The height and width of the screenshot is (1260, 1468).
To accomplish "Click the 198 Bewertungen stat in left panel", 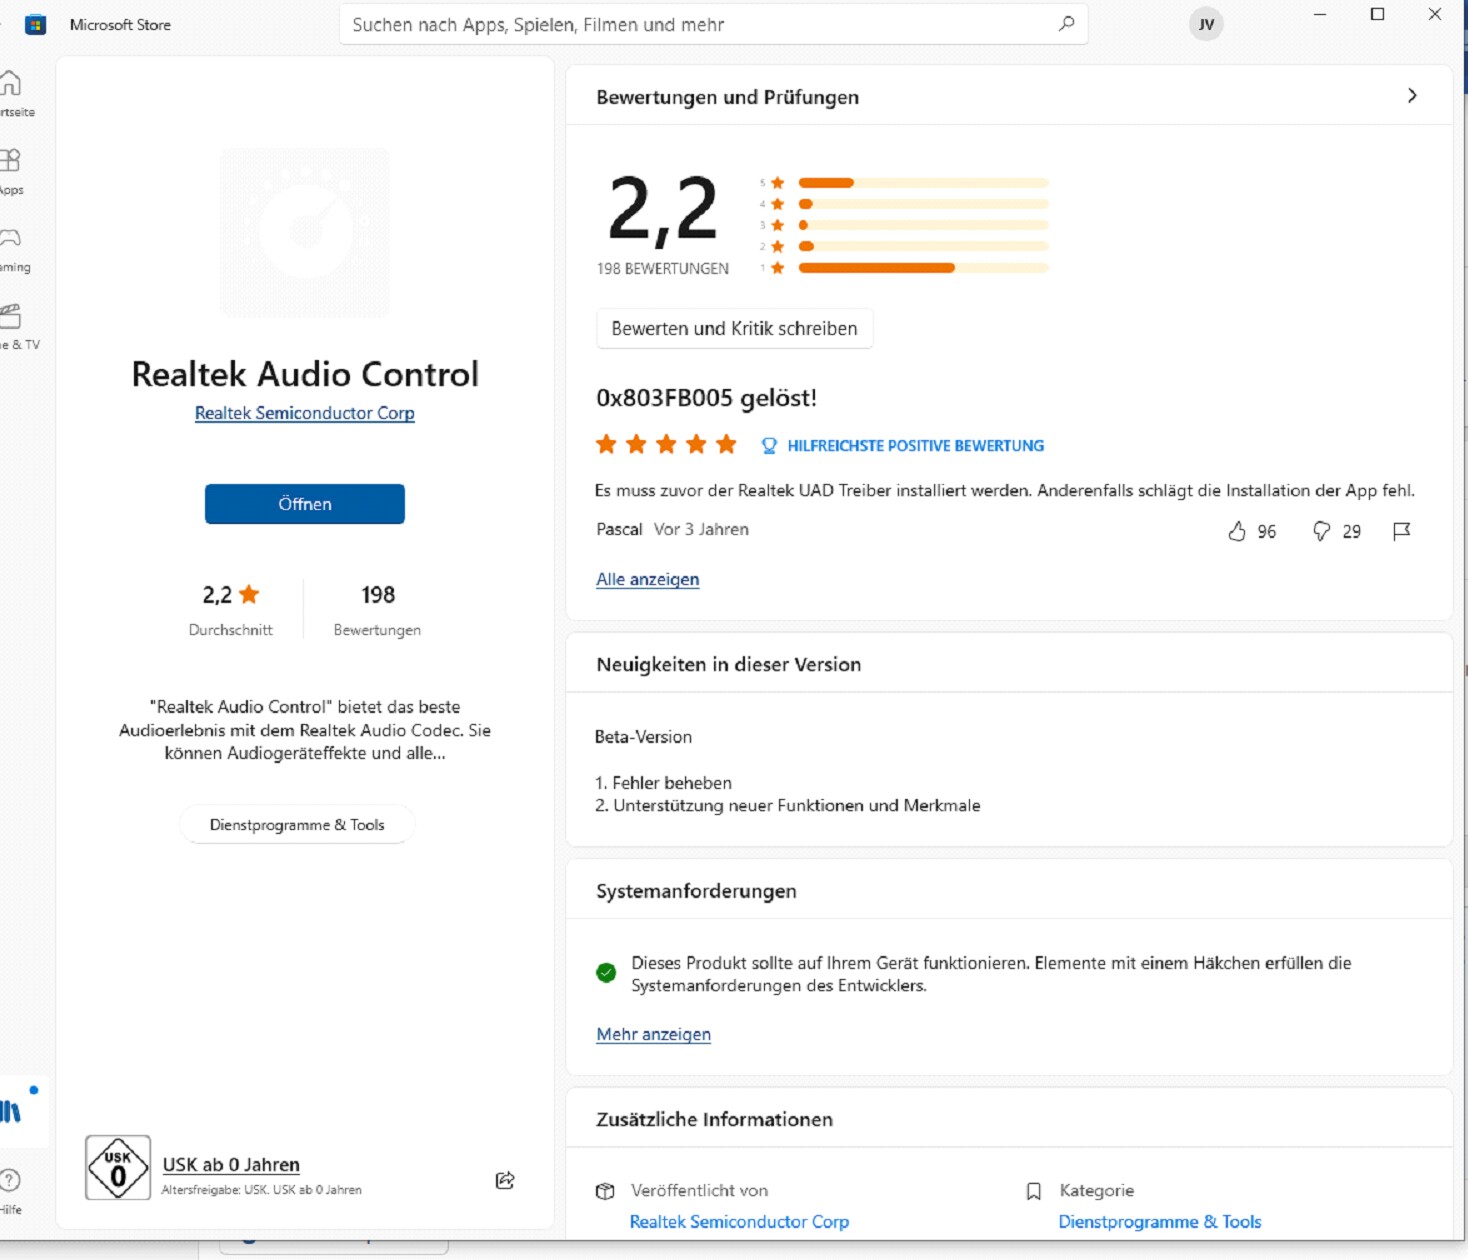I will click(377, 609).
